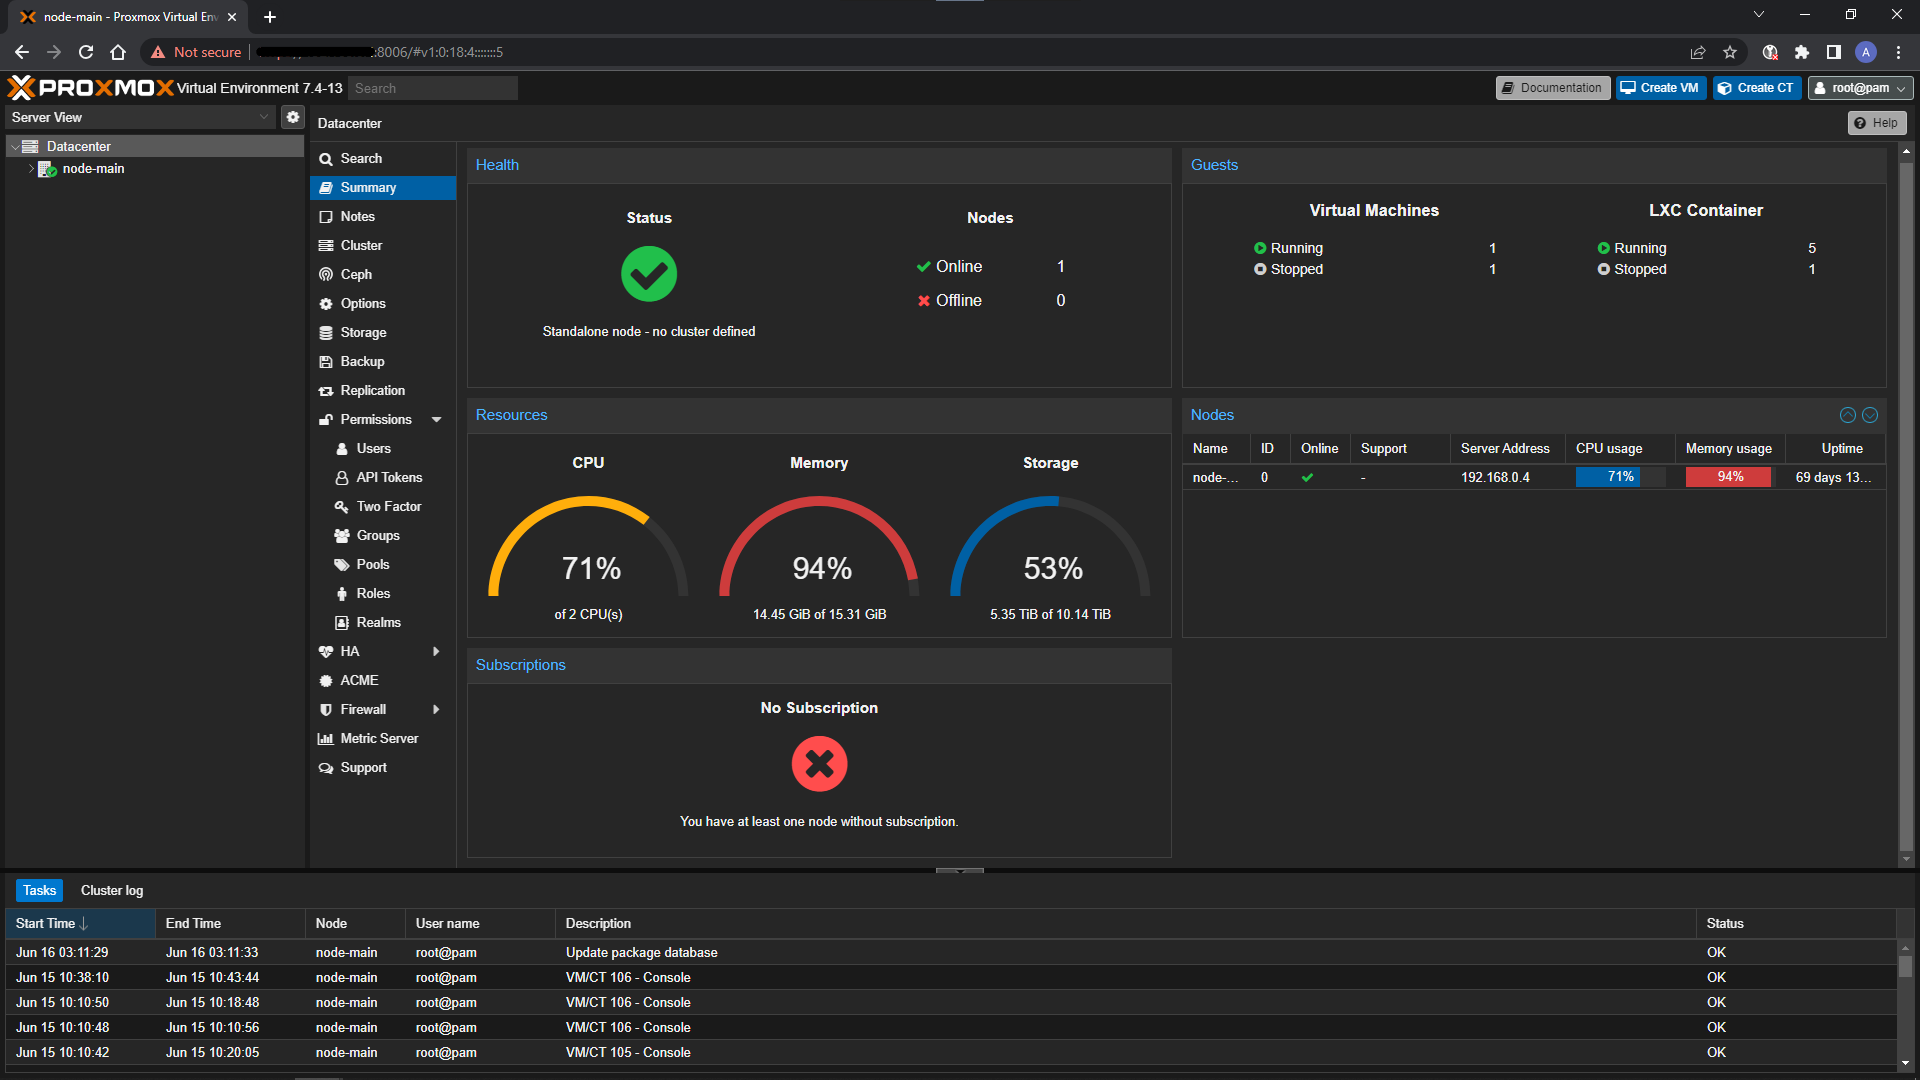Reload the browser page
This screenshot has width=1920, height=1080.
point(86,52)
